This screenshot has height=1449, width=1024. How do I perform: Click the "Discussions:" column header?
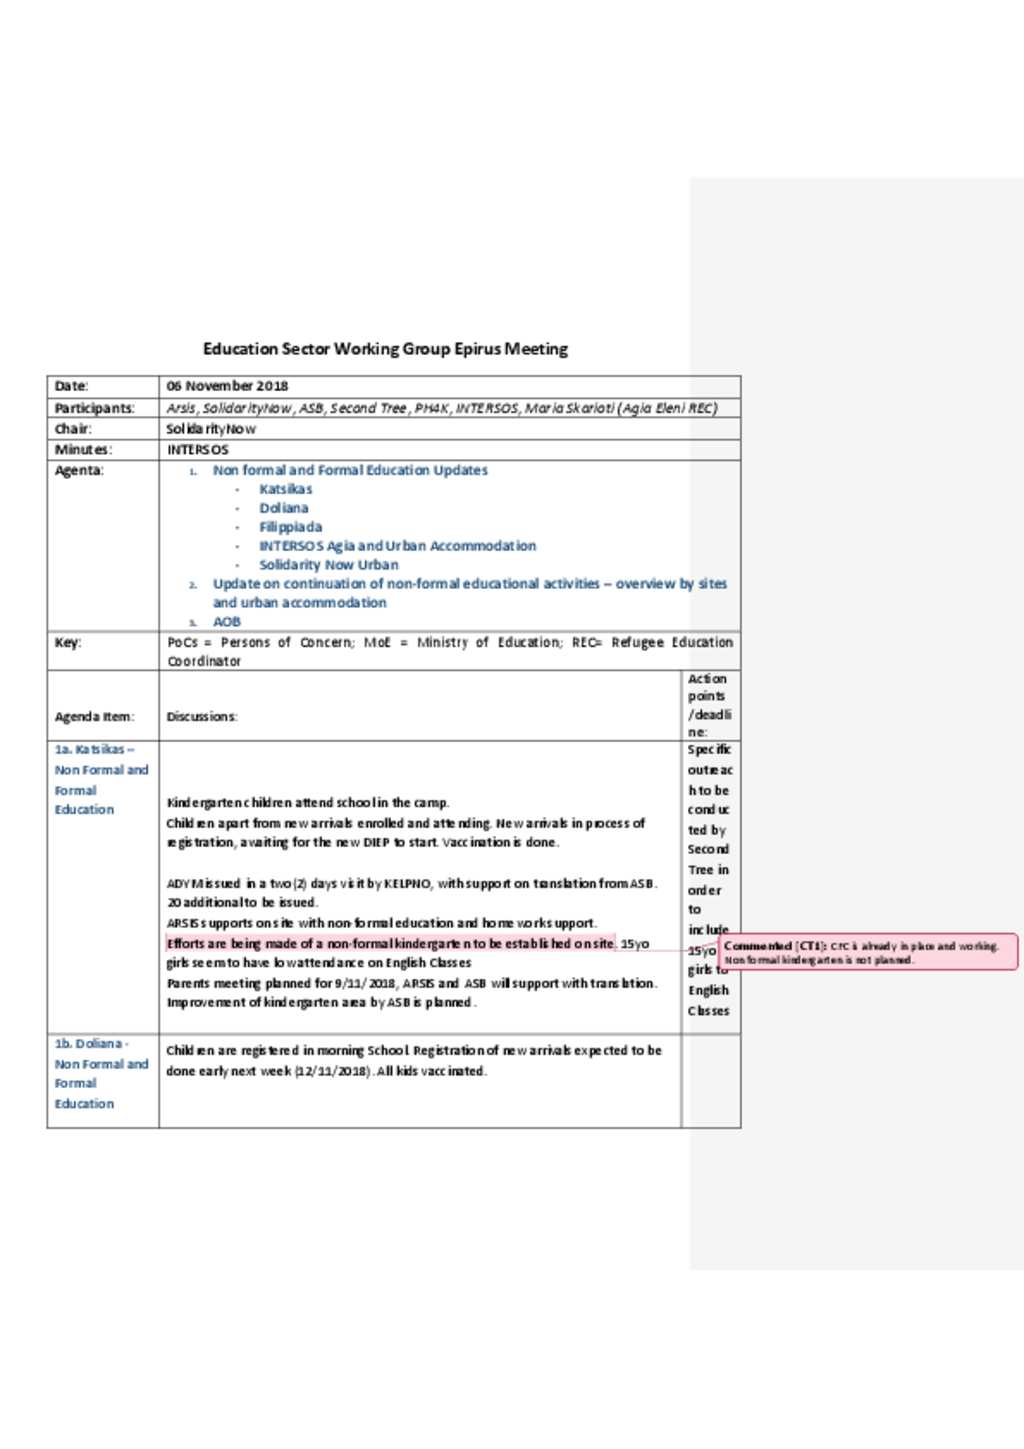(x=202, y=716)
